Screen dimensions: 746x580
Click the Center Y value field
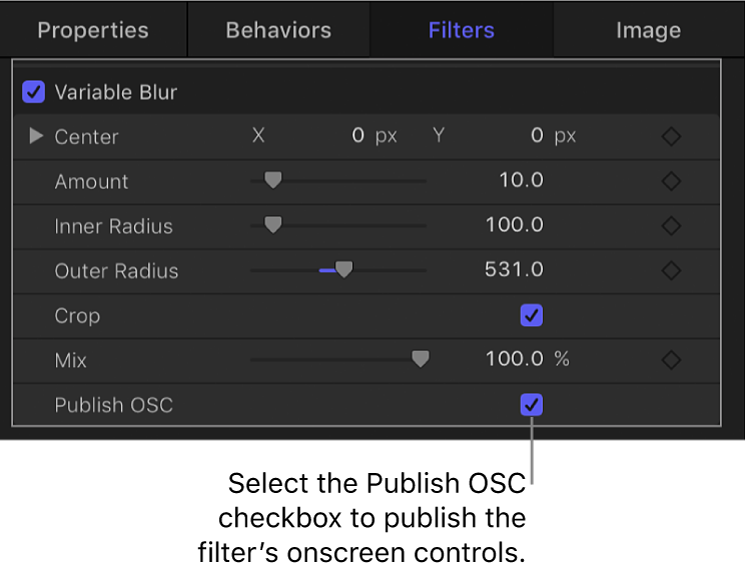[537, 136]
